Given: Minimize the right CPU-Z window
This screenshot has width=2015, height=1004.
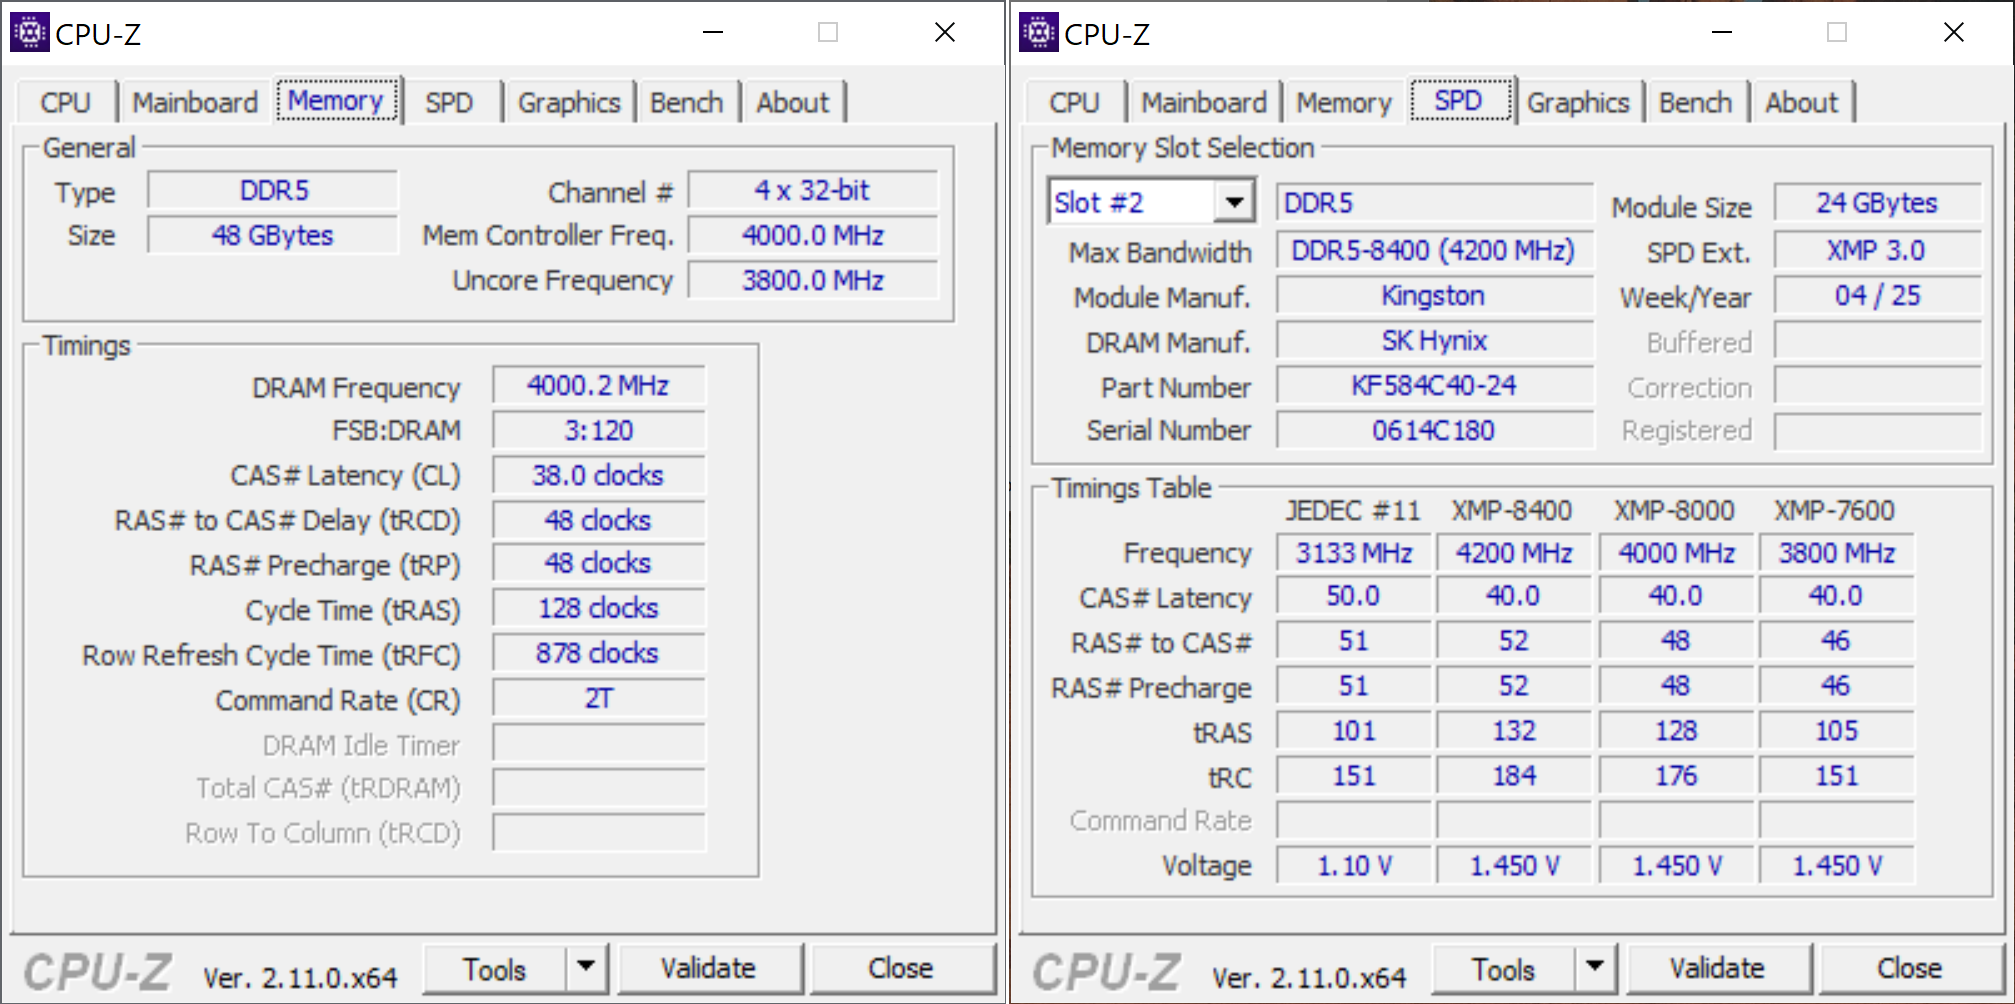Looking at the screenshot, I should click(x=1722, y=33).
